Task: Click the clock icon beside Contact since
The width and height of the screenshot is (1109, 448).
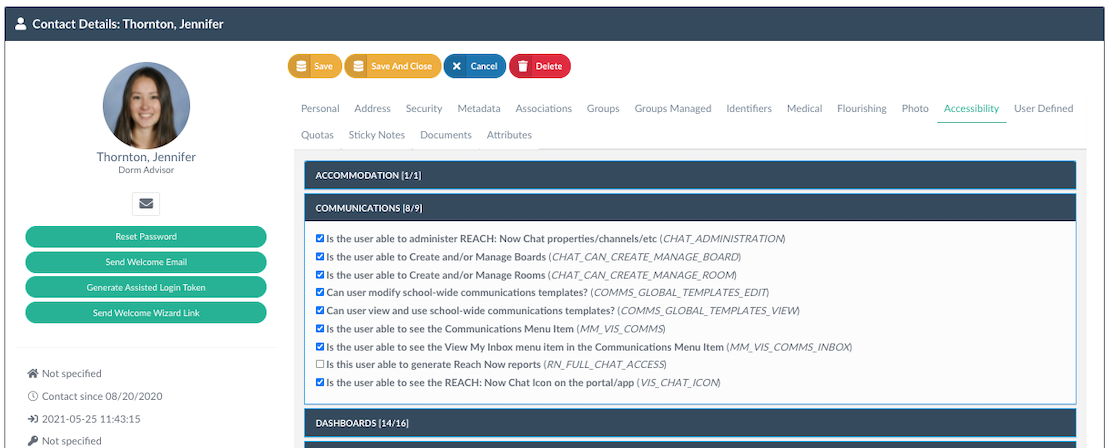Action: pyautogui.click(x=33, y=396)
